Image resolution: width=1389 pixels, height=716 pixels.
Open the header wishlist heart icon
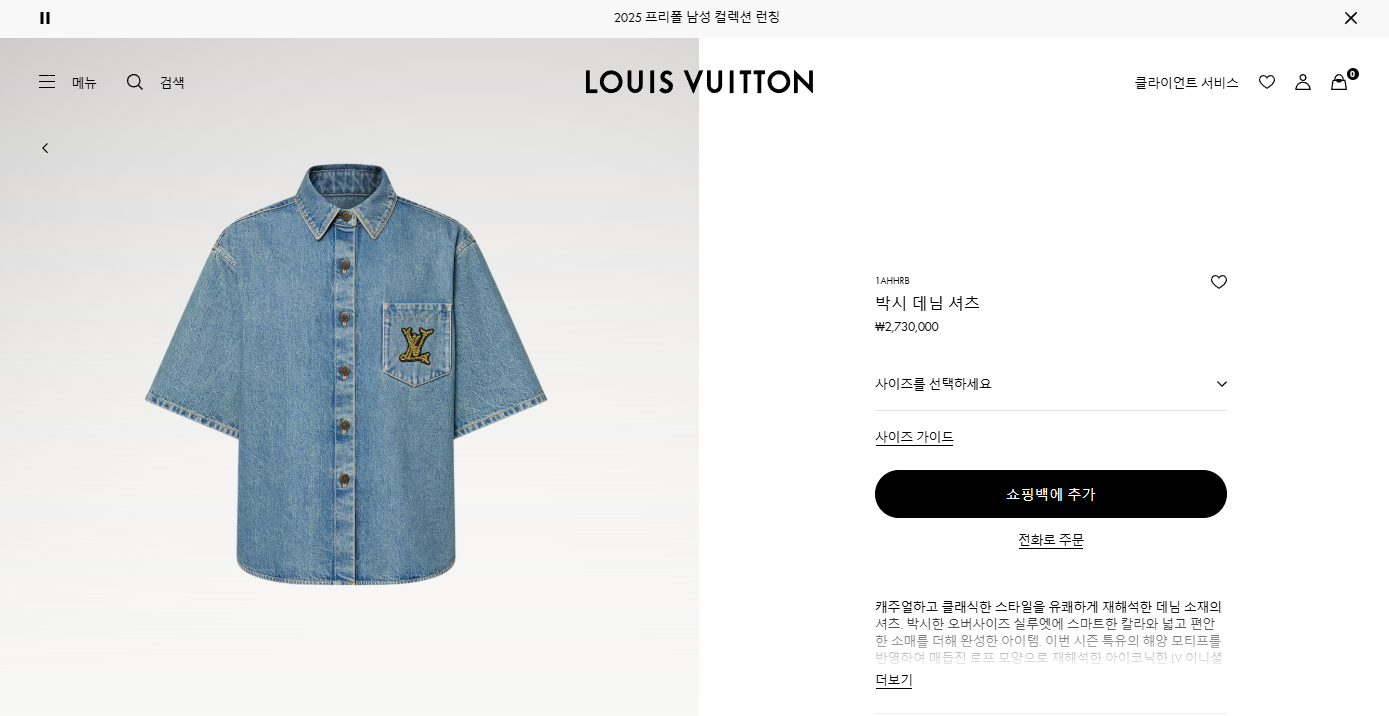(1267, 82)
